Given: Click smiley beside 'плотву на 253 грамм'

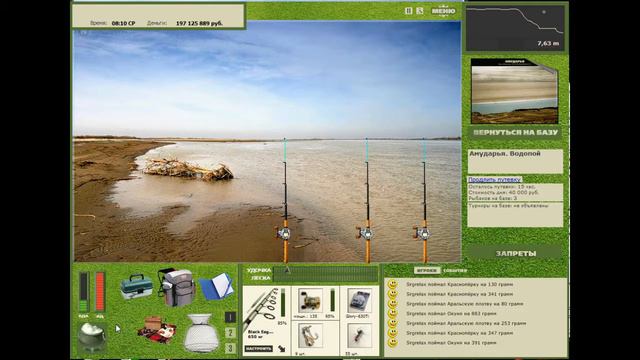Looking at the screenshot, I should click(x=393, y=323).
